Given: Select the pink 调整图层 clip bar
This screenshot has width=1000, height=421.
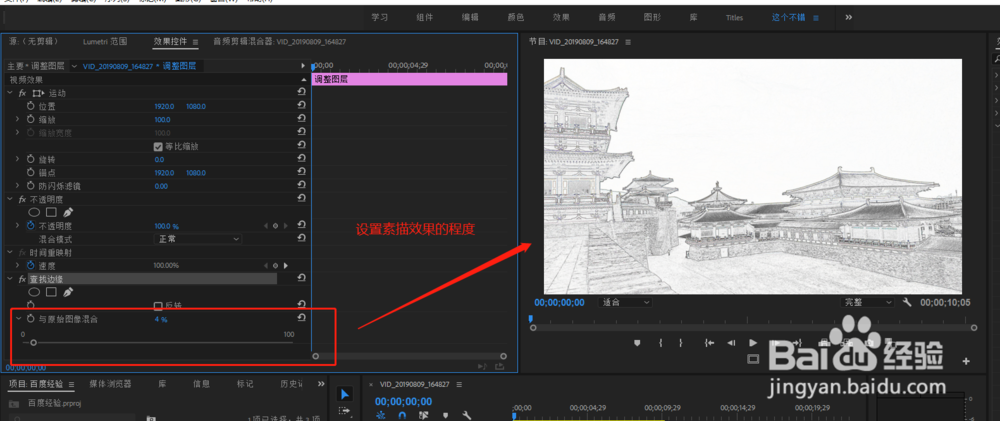Looking at the screenshot, I should click(409, 79).
